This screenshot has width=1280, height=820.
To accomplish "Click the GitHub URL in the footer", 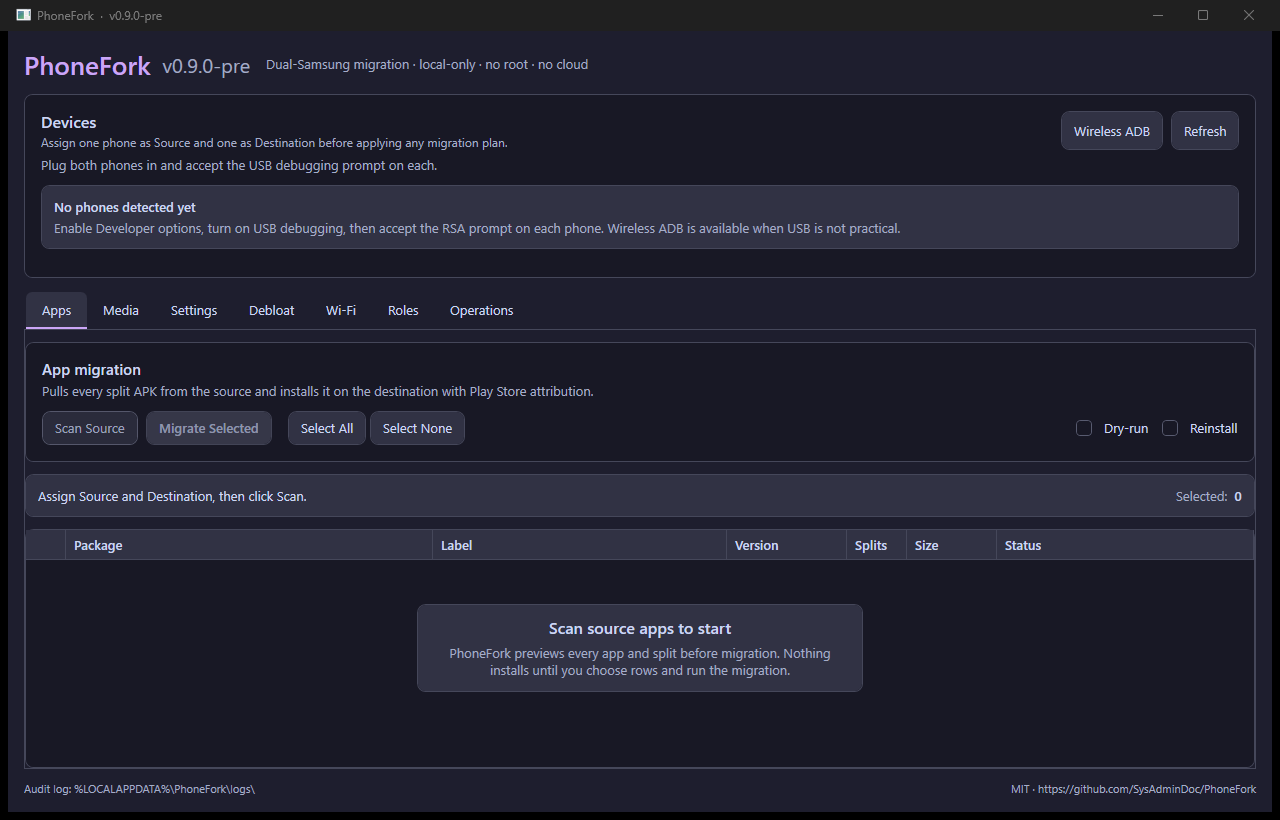I will [1147, 789].
